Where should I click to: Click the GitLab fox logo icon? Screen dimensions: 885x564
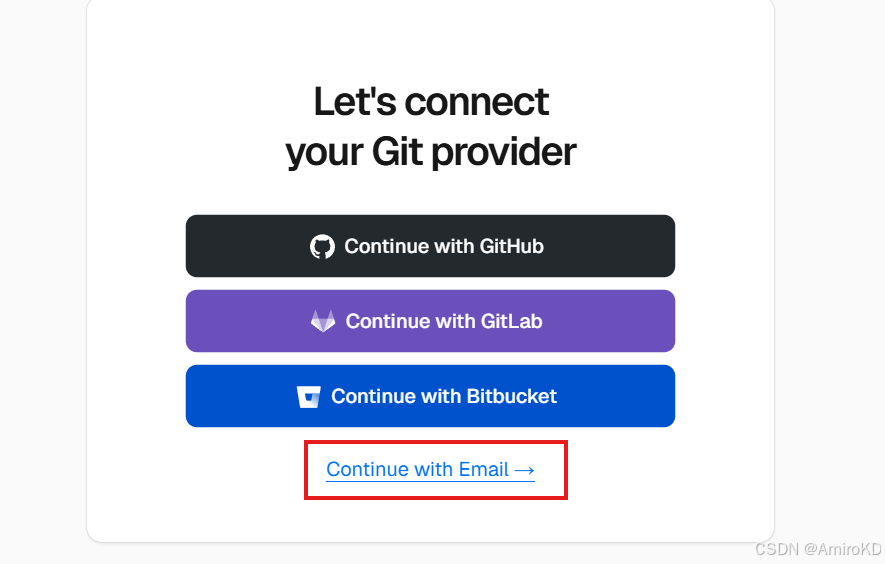[x=323, y=322]
